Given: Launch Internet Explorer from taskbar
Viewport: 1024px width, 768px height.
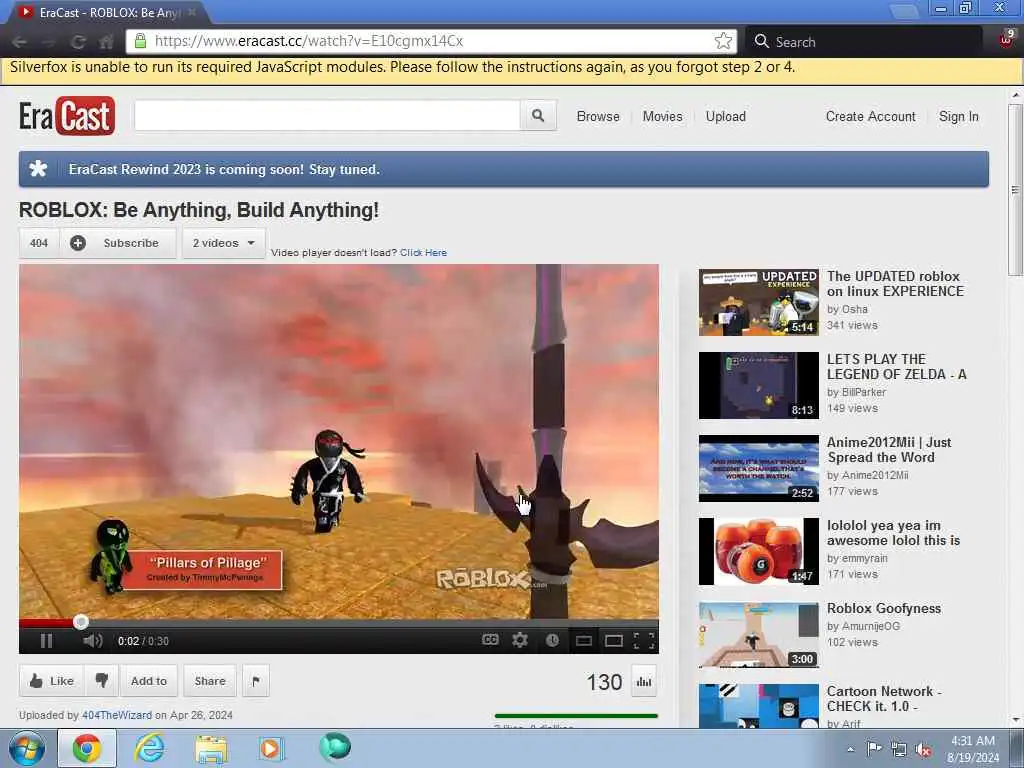Looking at the screenshot, I should coord(149,748).
